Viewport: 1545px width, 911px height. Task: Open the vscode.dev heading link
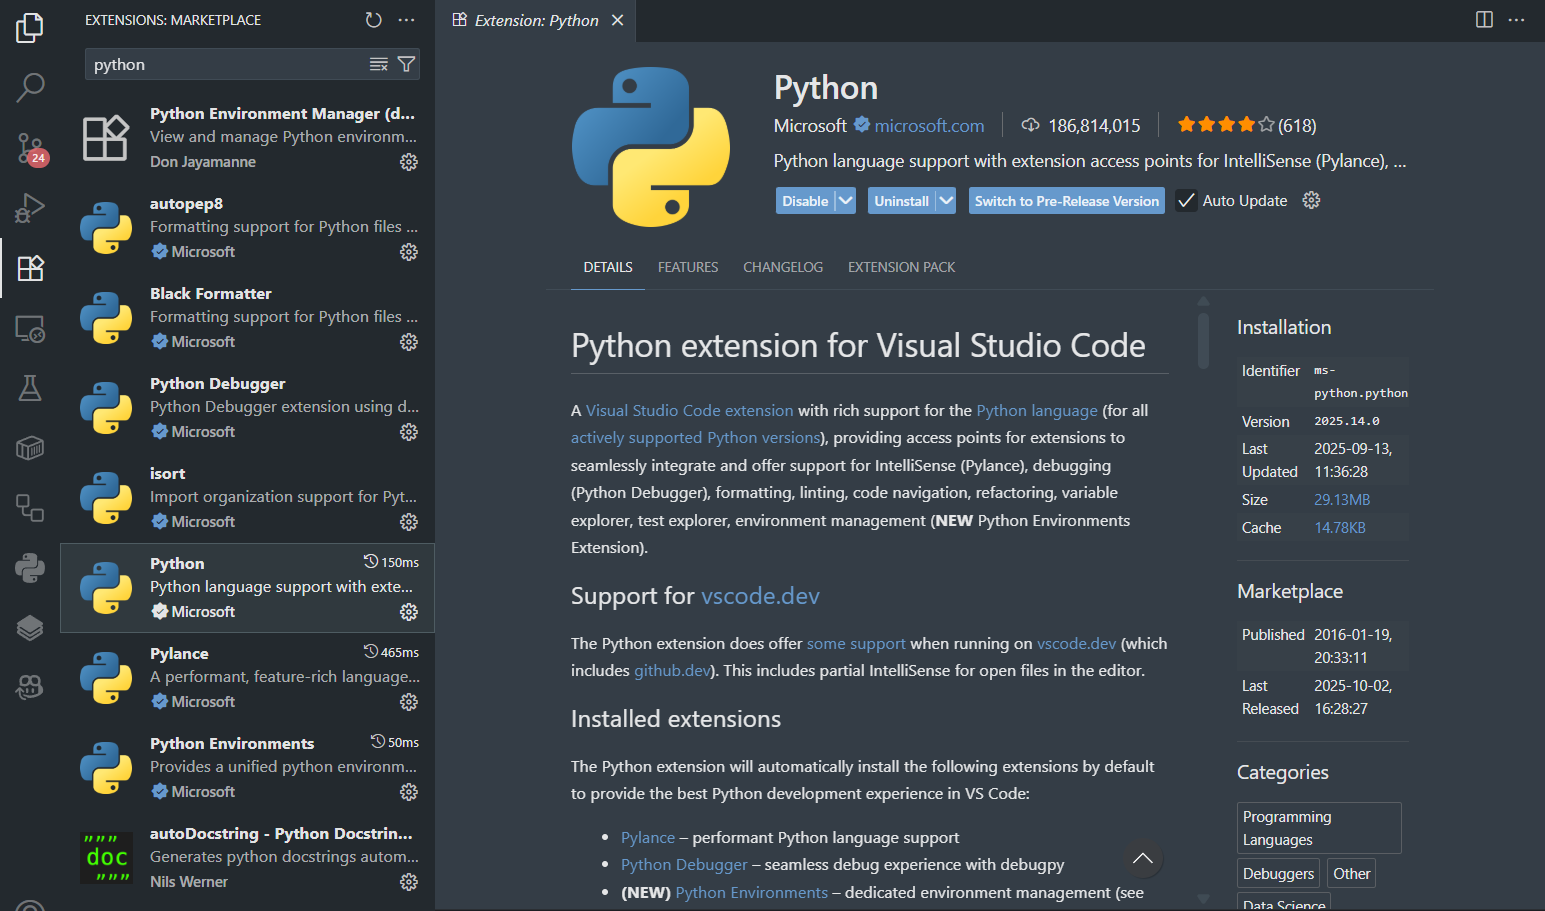pos(760,596)
